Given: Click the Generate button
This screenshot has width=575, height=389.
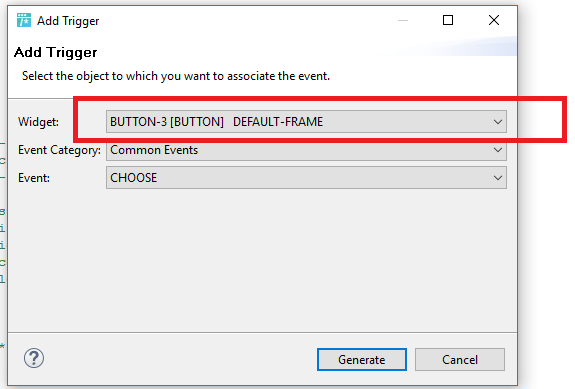Looking at the screenshot, I should click(x=362, y=359).
